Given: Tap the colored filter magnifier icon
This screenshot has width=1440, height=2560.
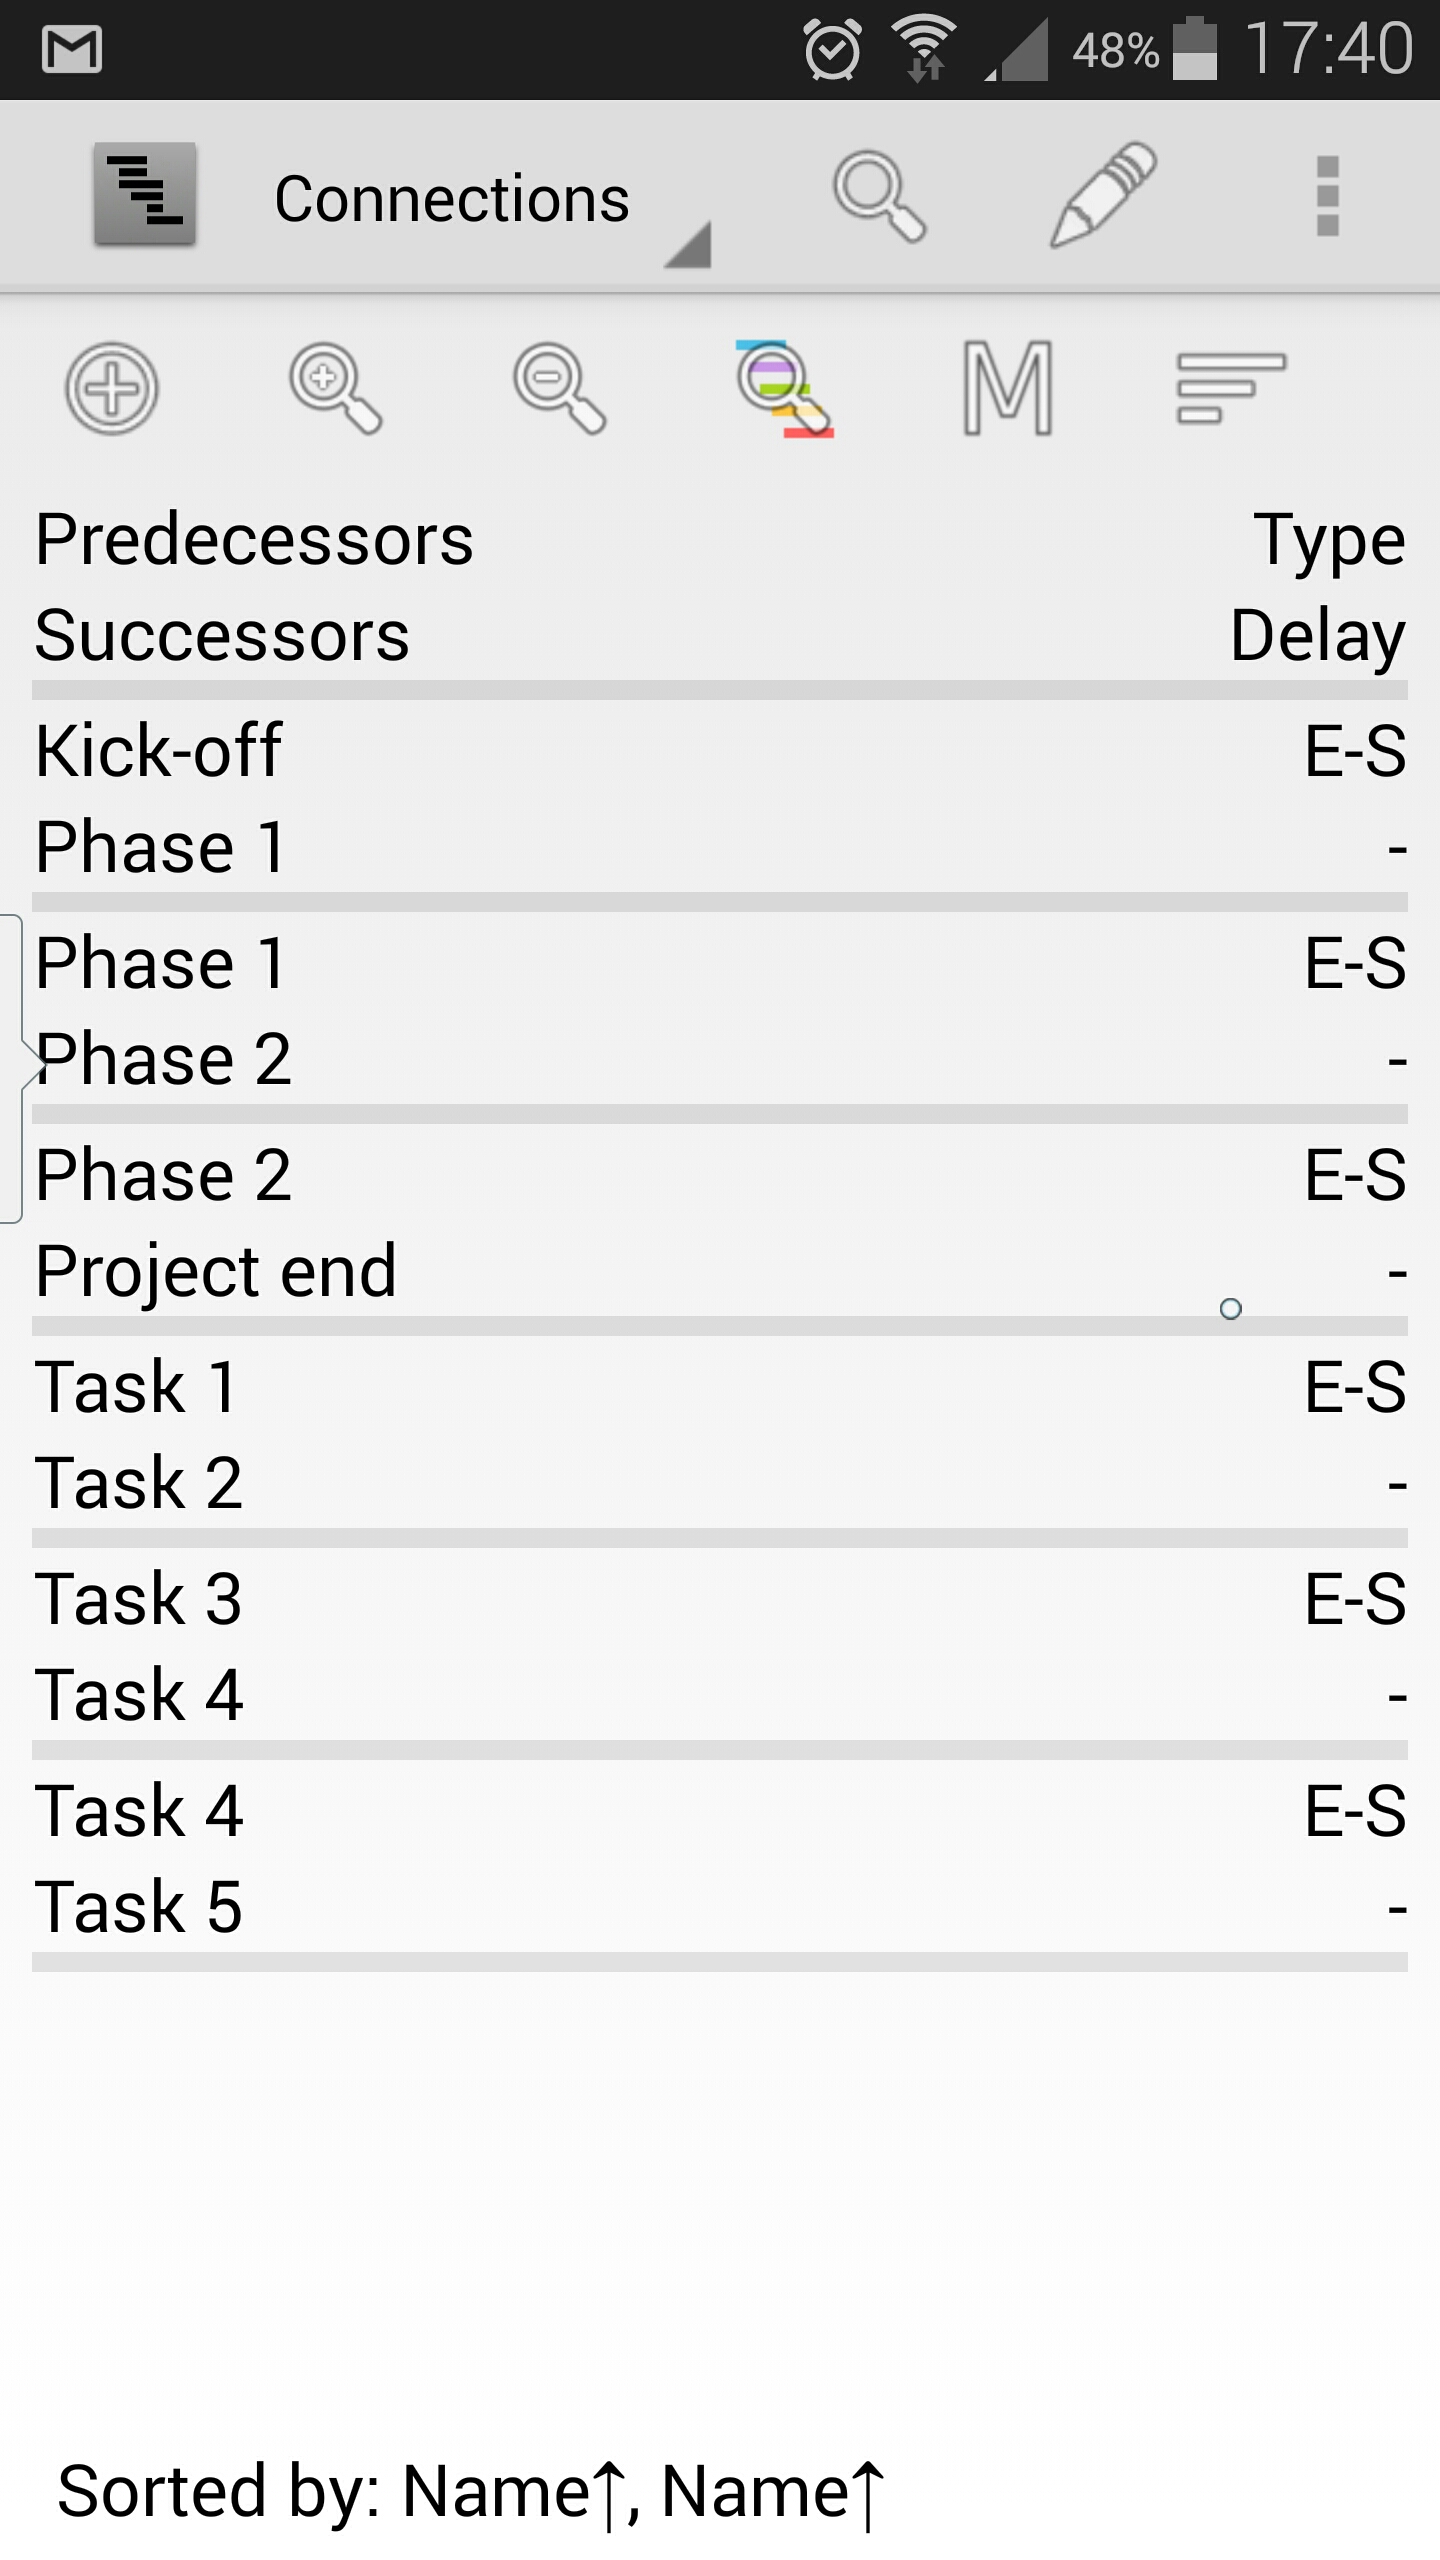Looking at the screenshot, I should tap(785, 388).
